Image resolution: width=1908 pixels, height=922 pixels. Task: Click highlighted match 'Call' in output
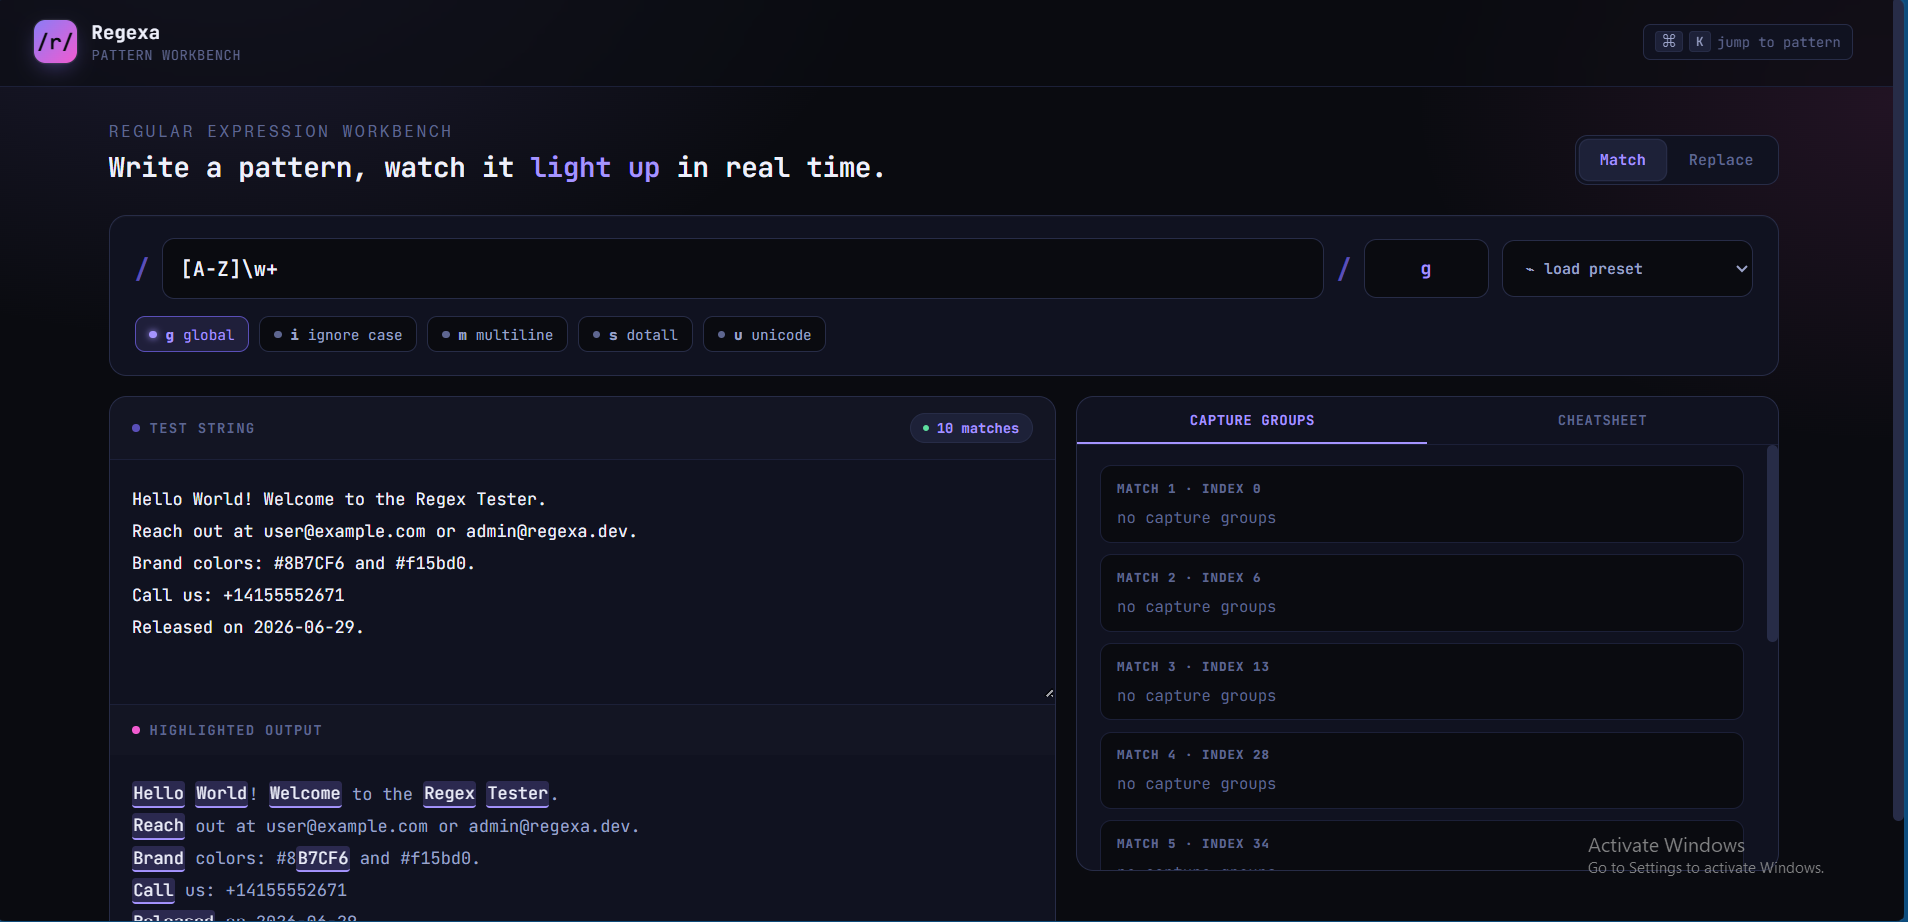pyautogui.click(x=153, y=890)
